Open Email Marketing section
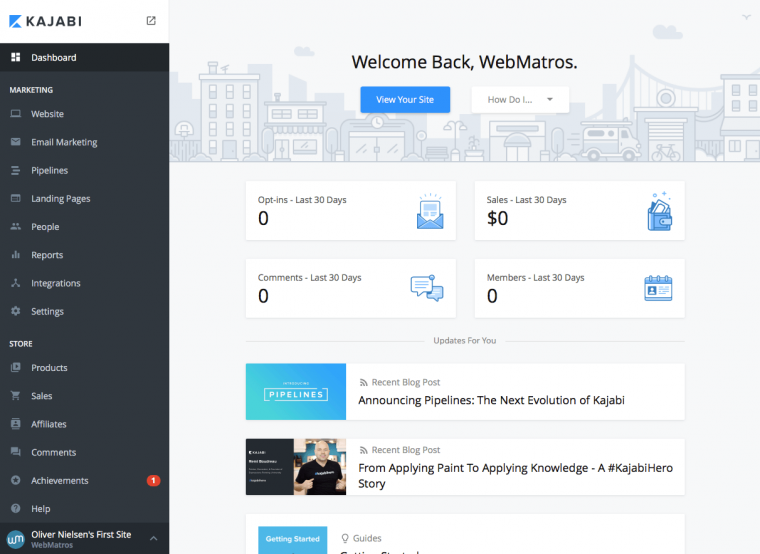The height and width of the screenshot is (554, 760). (84, 142)
